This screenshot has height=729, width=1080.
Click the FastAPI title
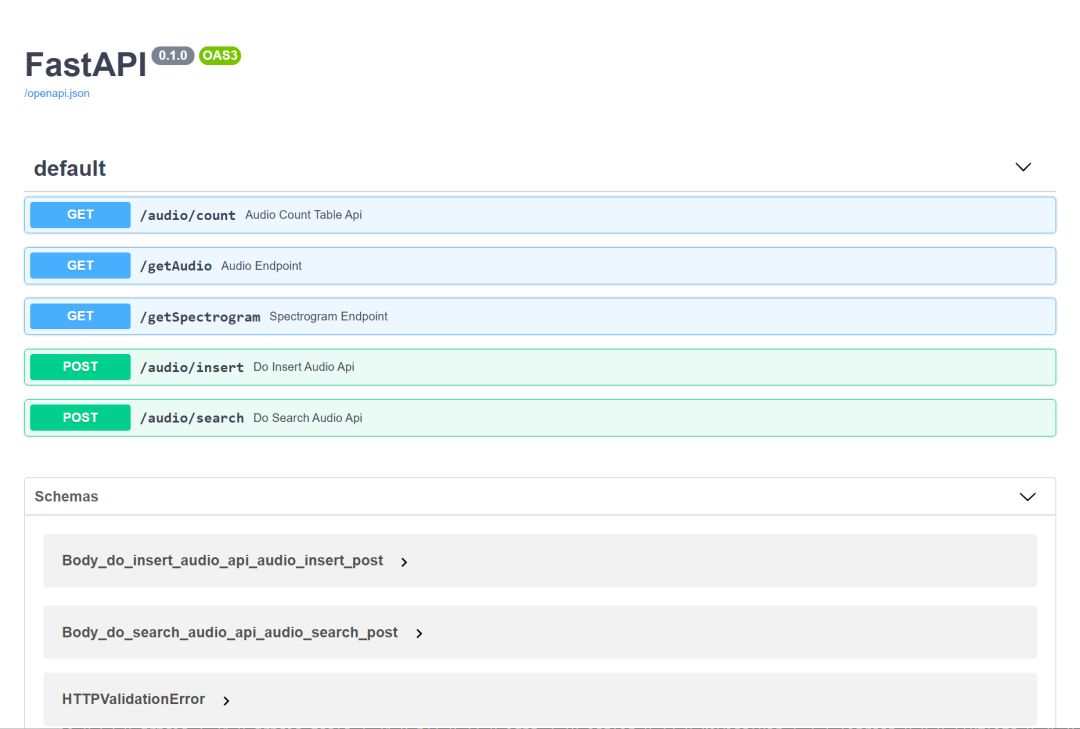(x=85, y=65)
